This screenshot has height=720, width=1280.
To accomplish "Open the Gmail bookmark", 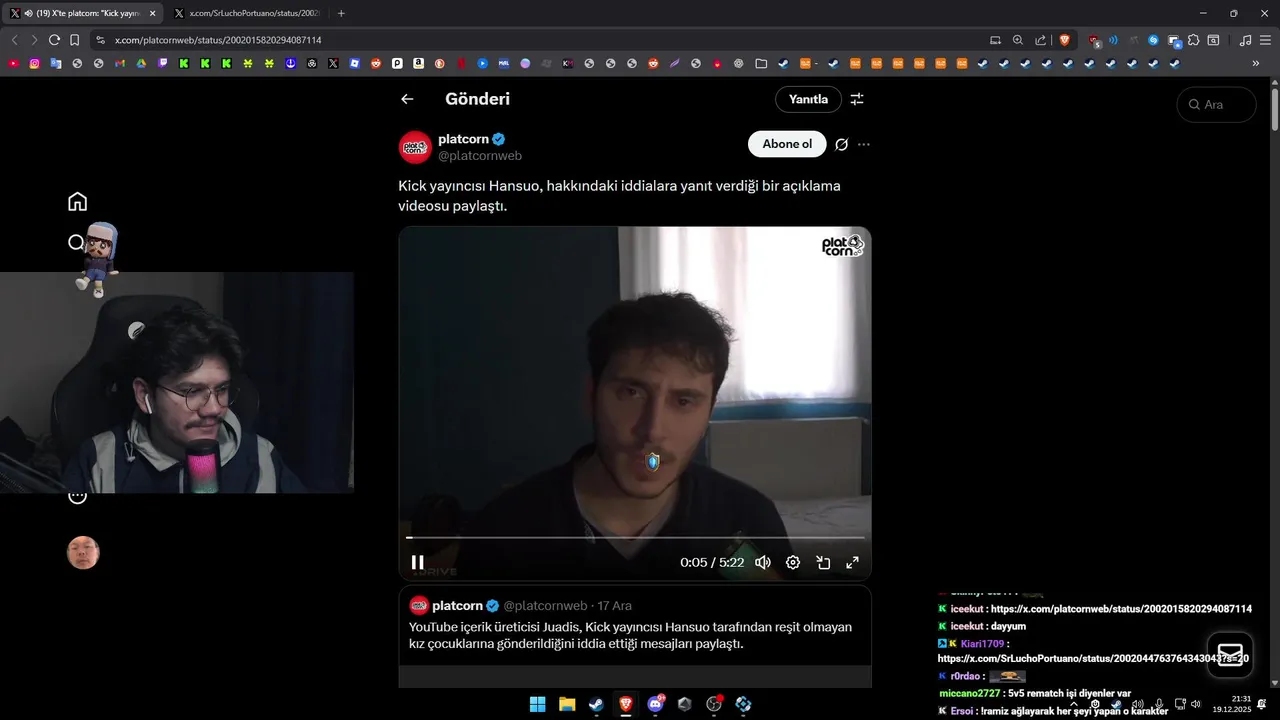I will coord(120,63).
